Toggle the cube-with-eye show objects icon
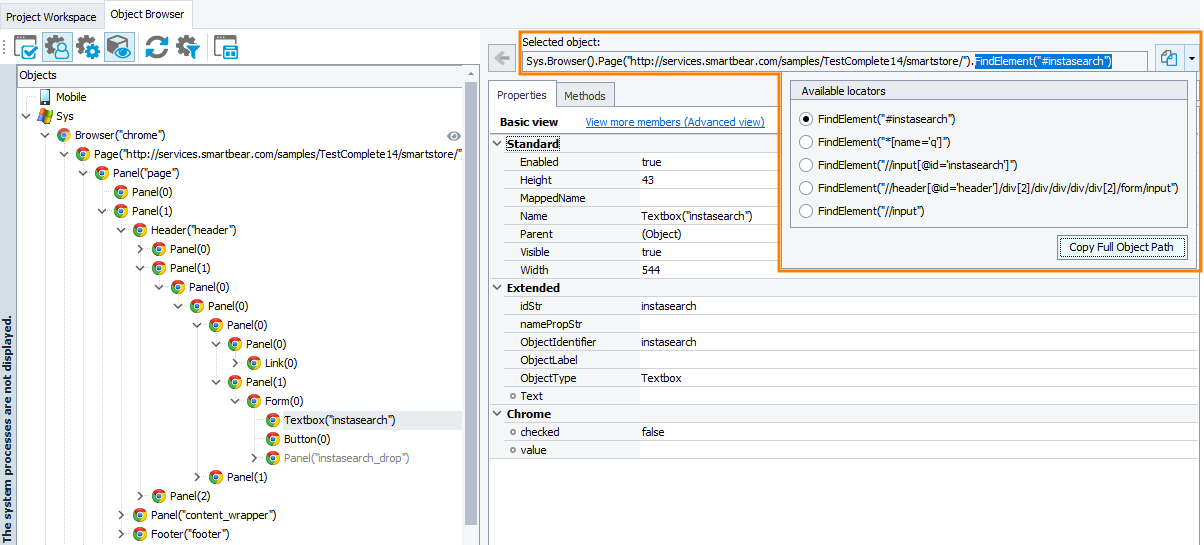The image size is (1204, 545). point(119,47)
